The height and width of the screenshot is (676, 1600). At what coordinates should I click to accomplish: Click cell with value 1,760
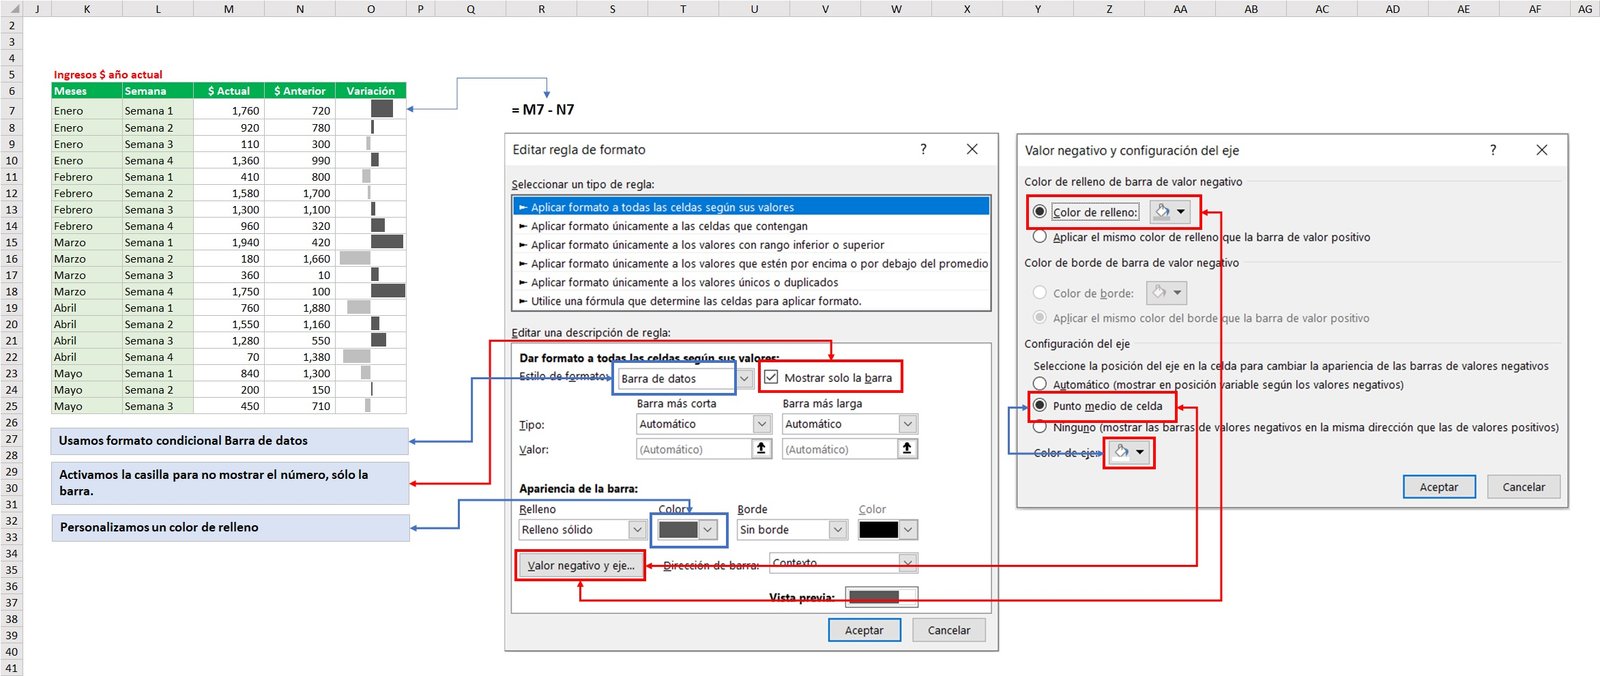[x=229, y=111]
